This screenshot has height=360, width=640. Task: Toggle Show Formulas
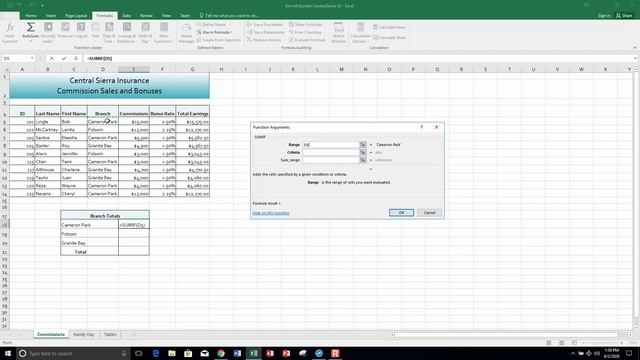click(x=306, y=24)
